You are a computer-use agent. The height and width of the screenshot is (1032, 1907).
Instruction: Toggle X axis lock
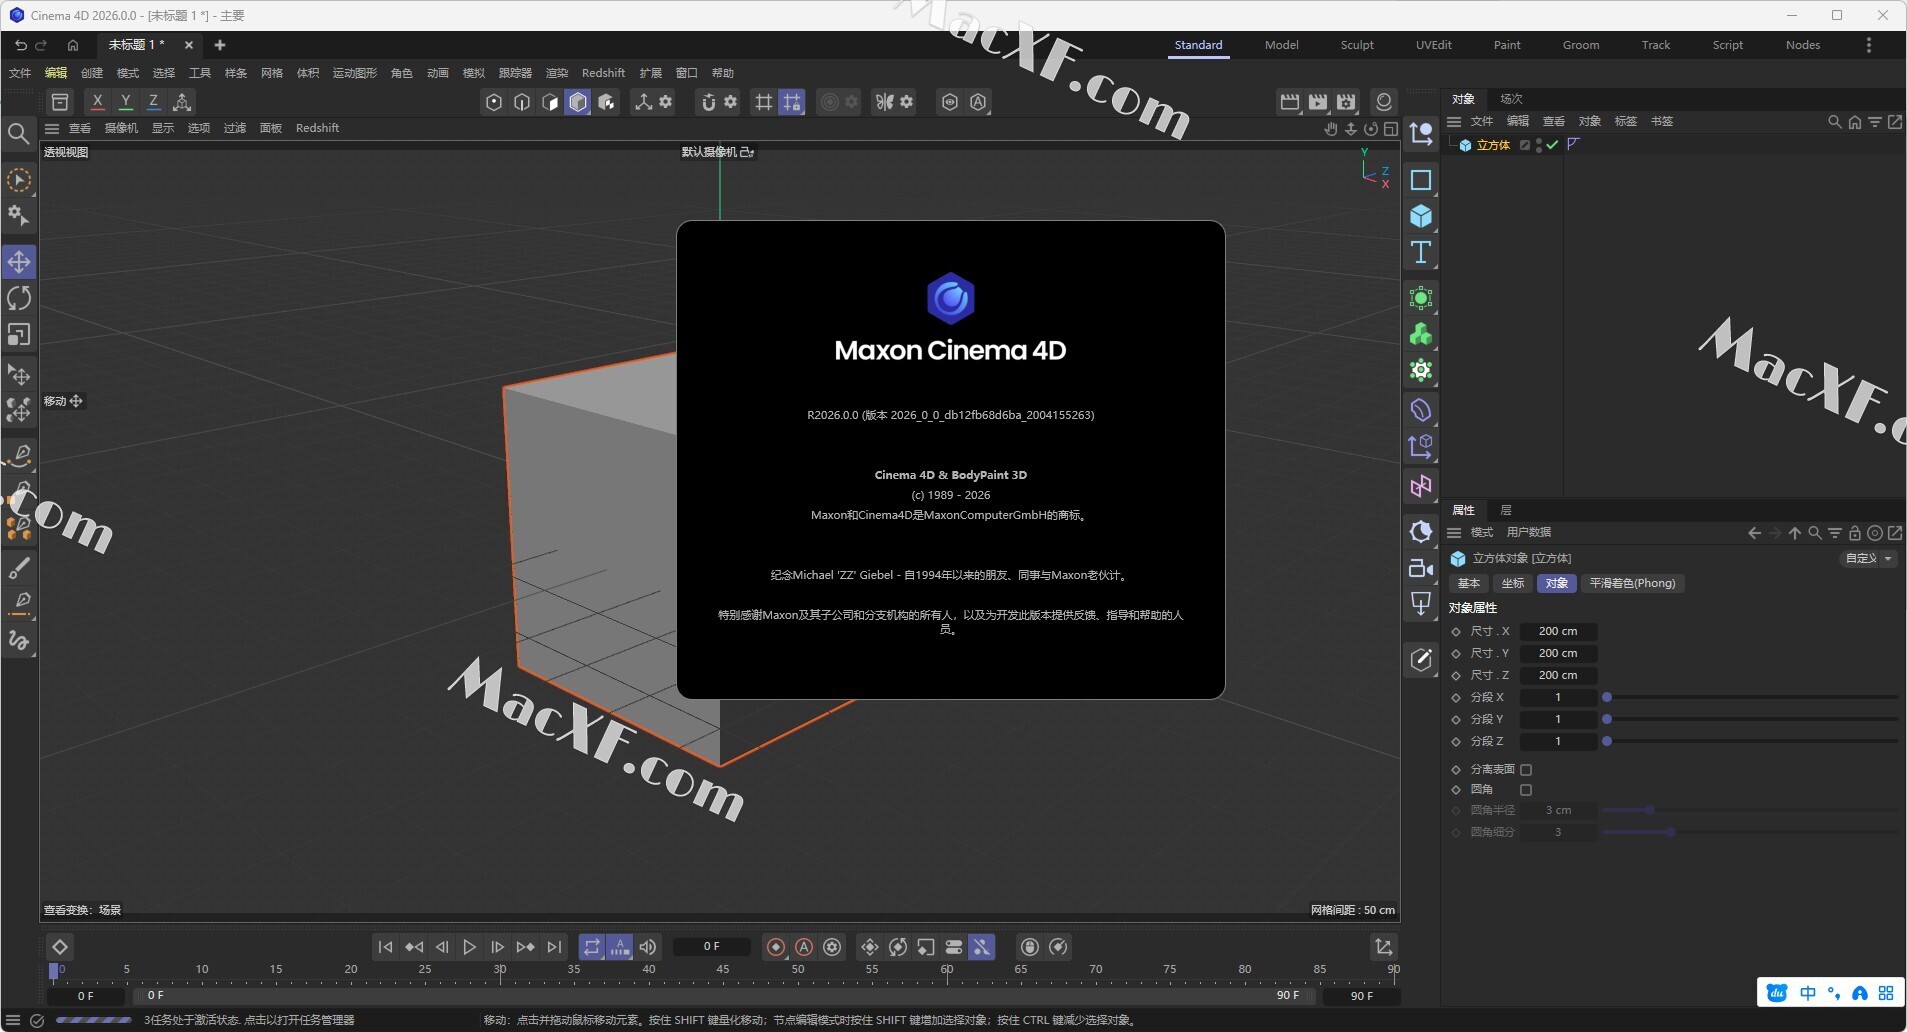[x=97, y=102]
